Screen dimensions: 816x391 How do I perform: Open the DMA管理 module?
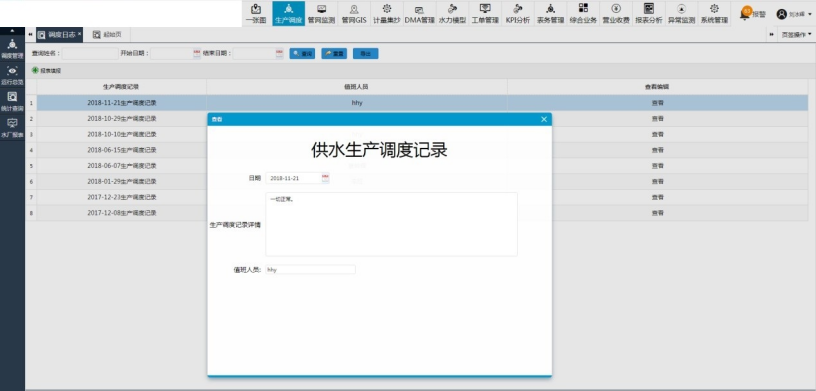tap(419, 14)
